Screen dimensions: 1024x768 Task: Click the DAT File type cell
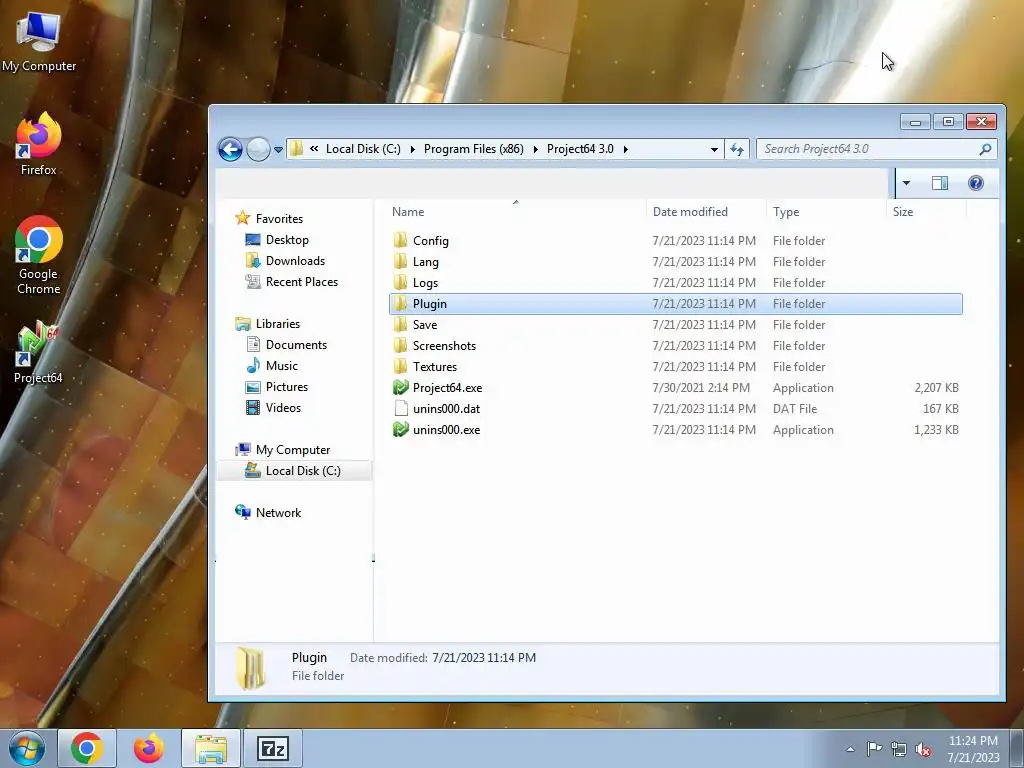[x=795, y=409]
